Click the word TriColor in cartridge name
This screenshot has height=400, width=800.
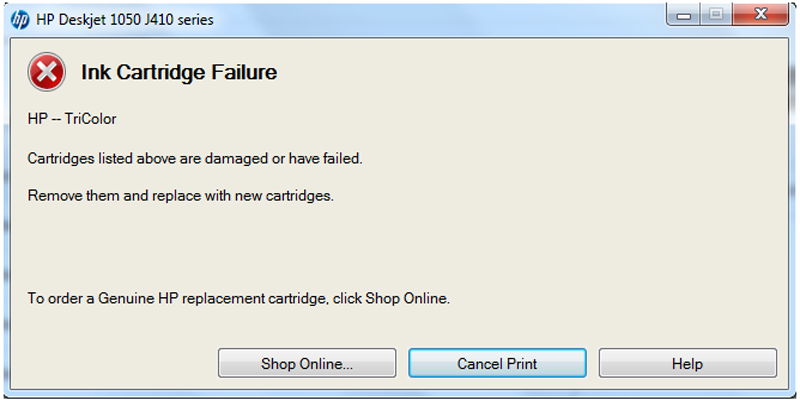[90, 120]
